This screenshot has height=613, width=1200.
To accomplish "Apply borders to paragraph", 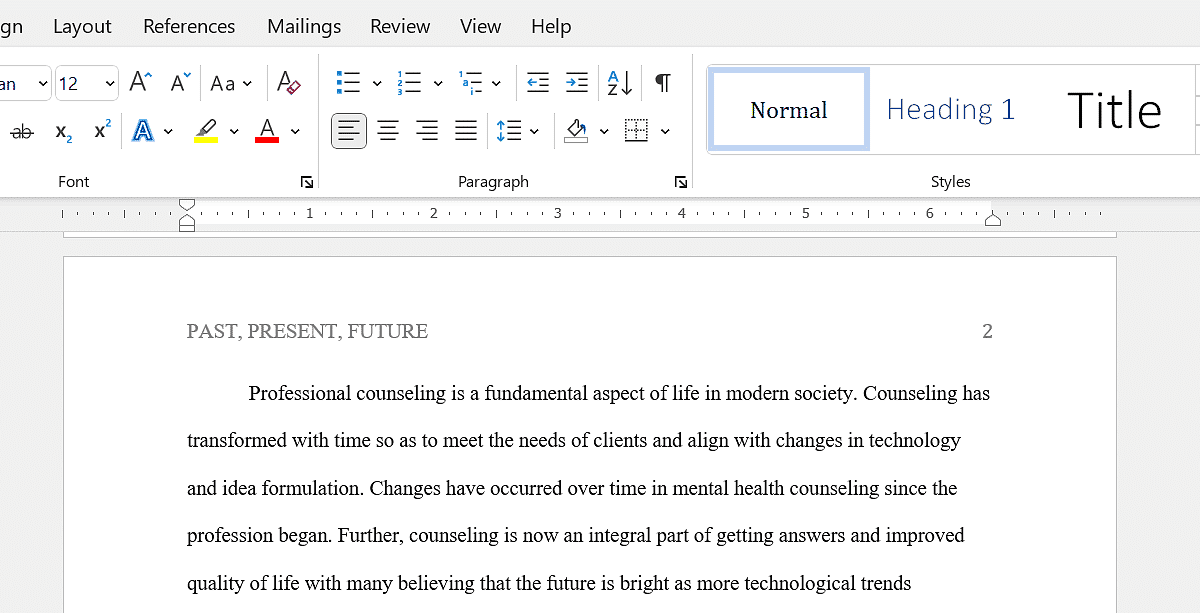I will point(637,131).
